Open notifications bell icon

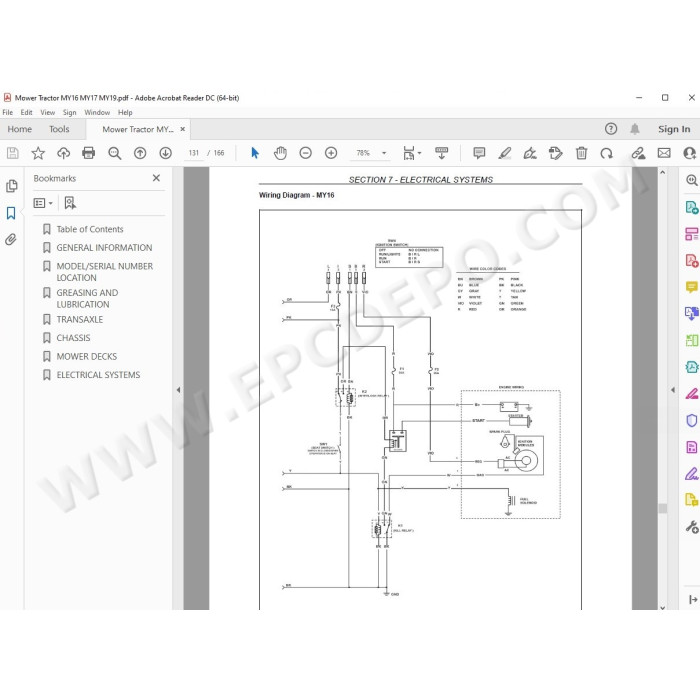[x=634, y=129]
